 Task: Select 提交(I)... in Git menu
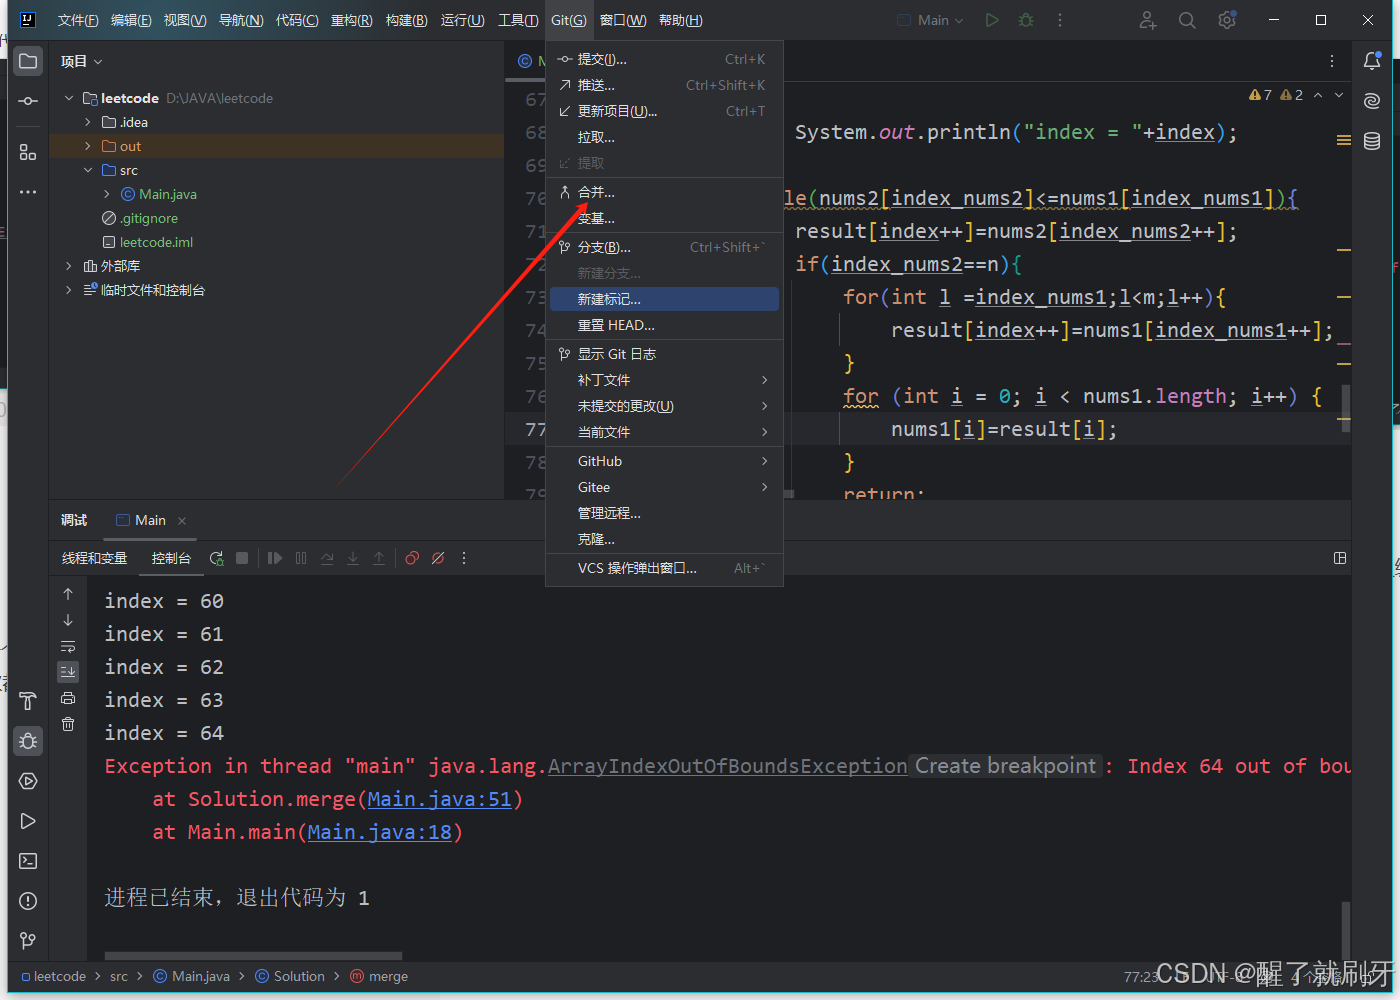(x=664, y=59)
